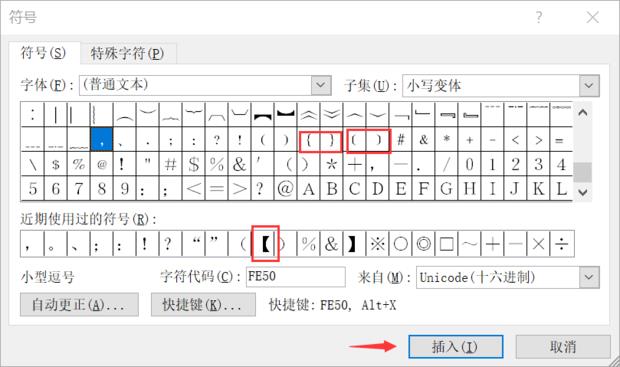
Task: Click the 取消 cancel button
Action: click(563, 347)
